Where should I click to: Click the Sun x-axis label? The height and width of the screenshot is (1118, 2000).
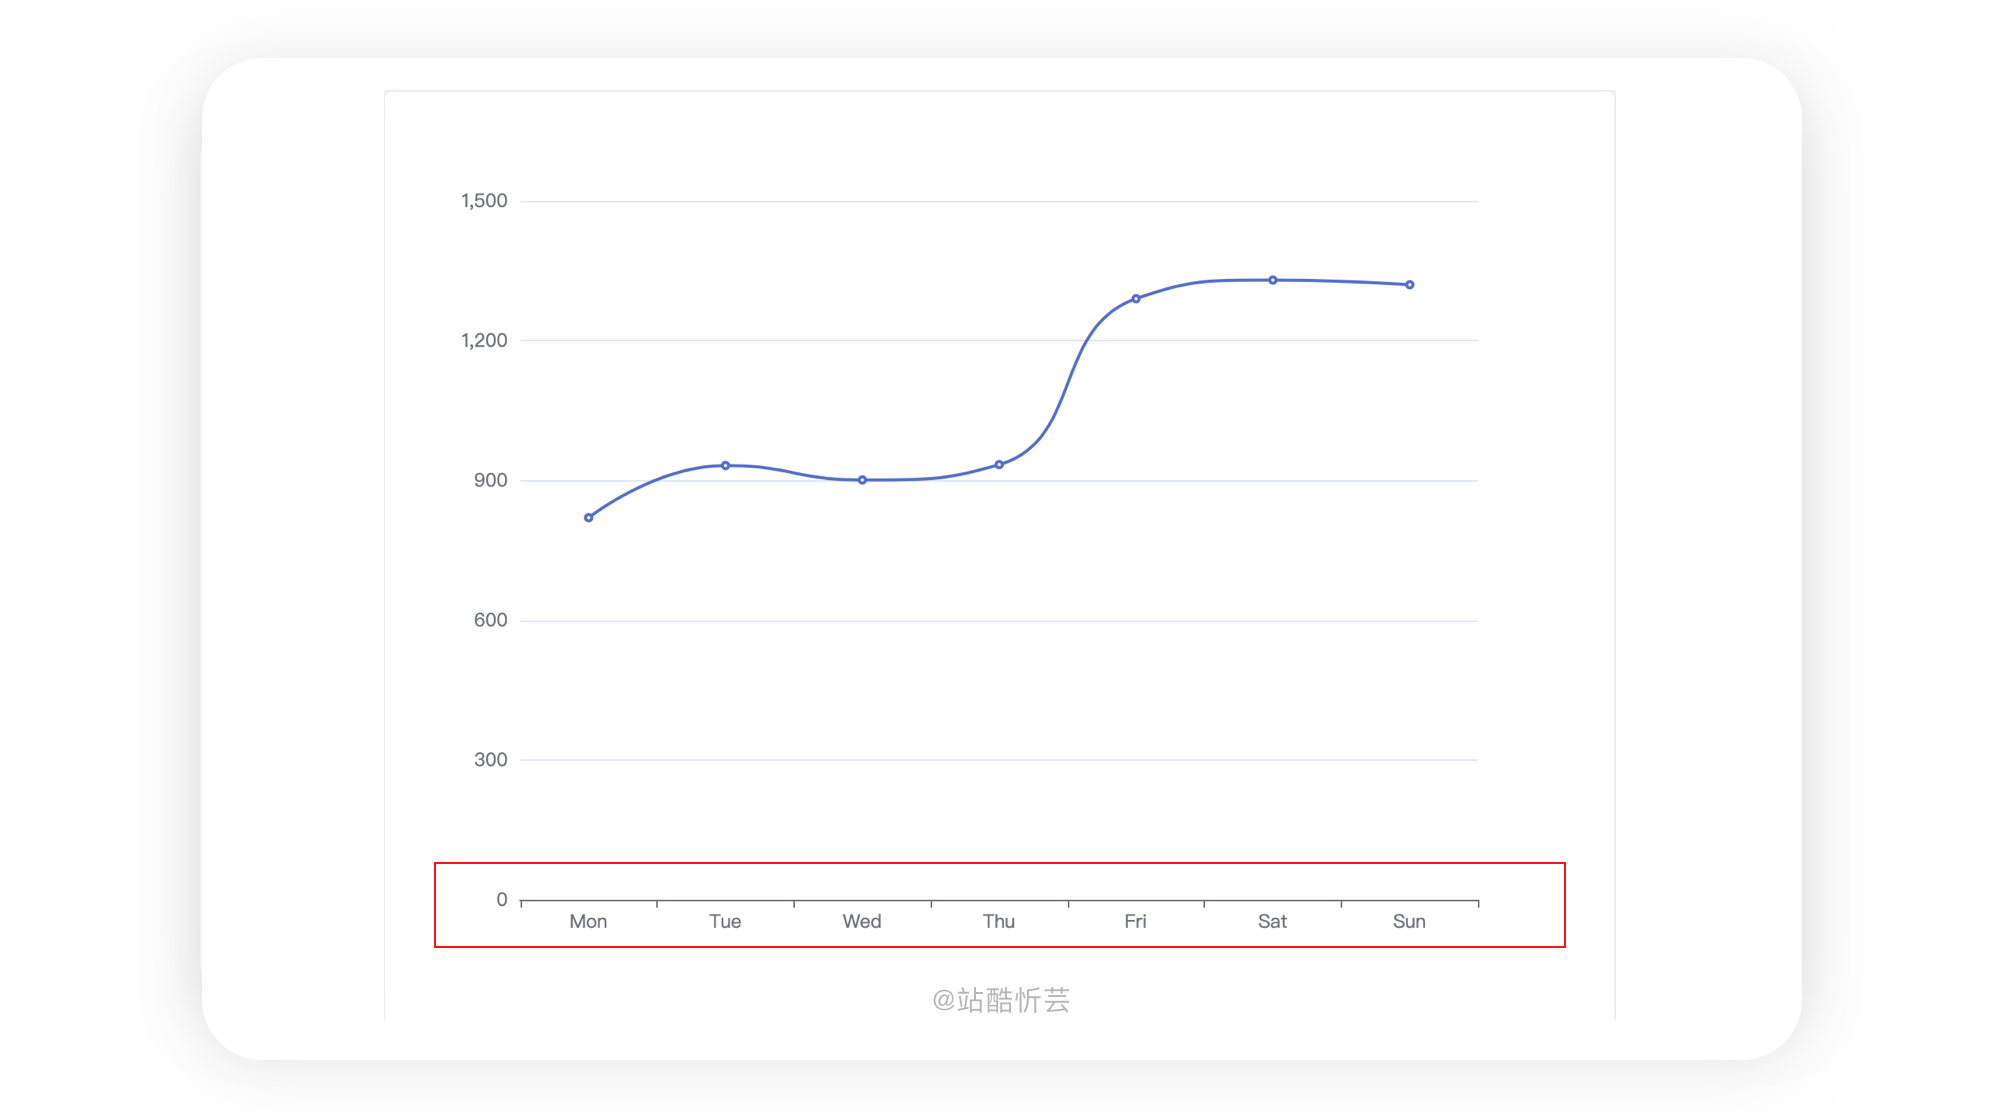point(1409,921)
